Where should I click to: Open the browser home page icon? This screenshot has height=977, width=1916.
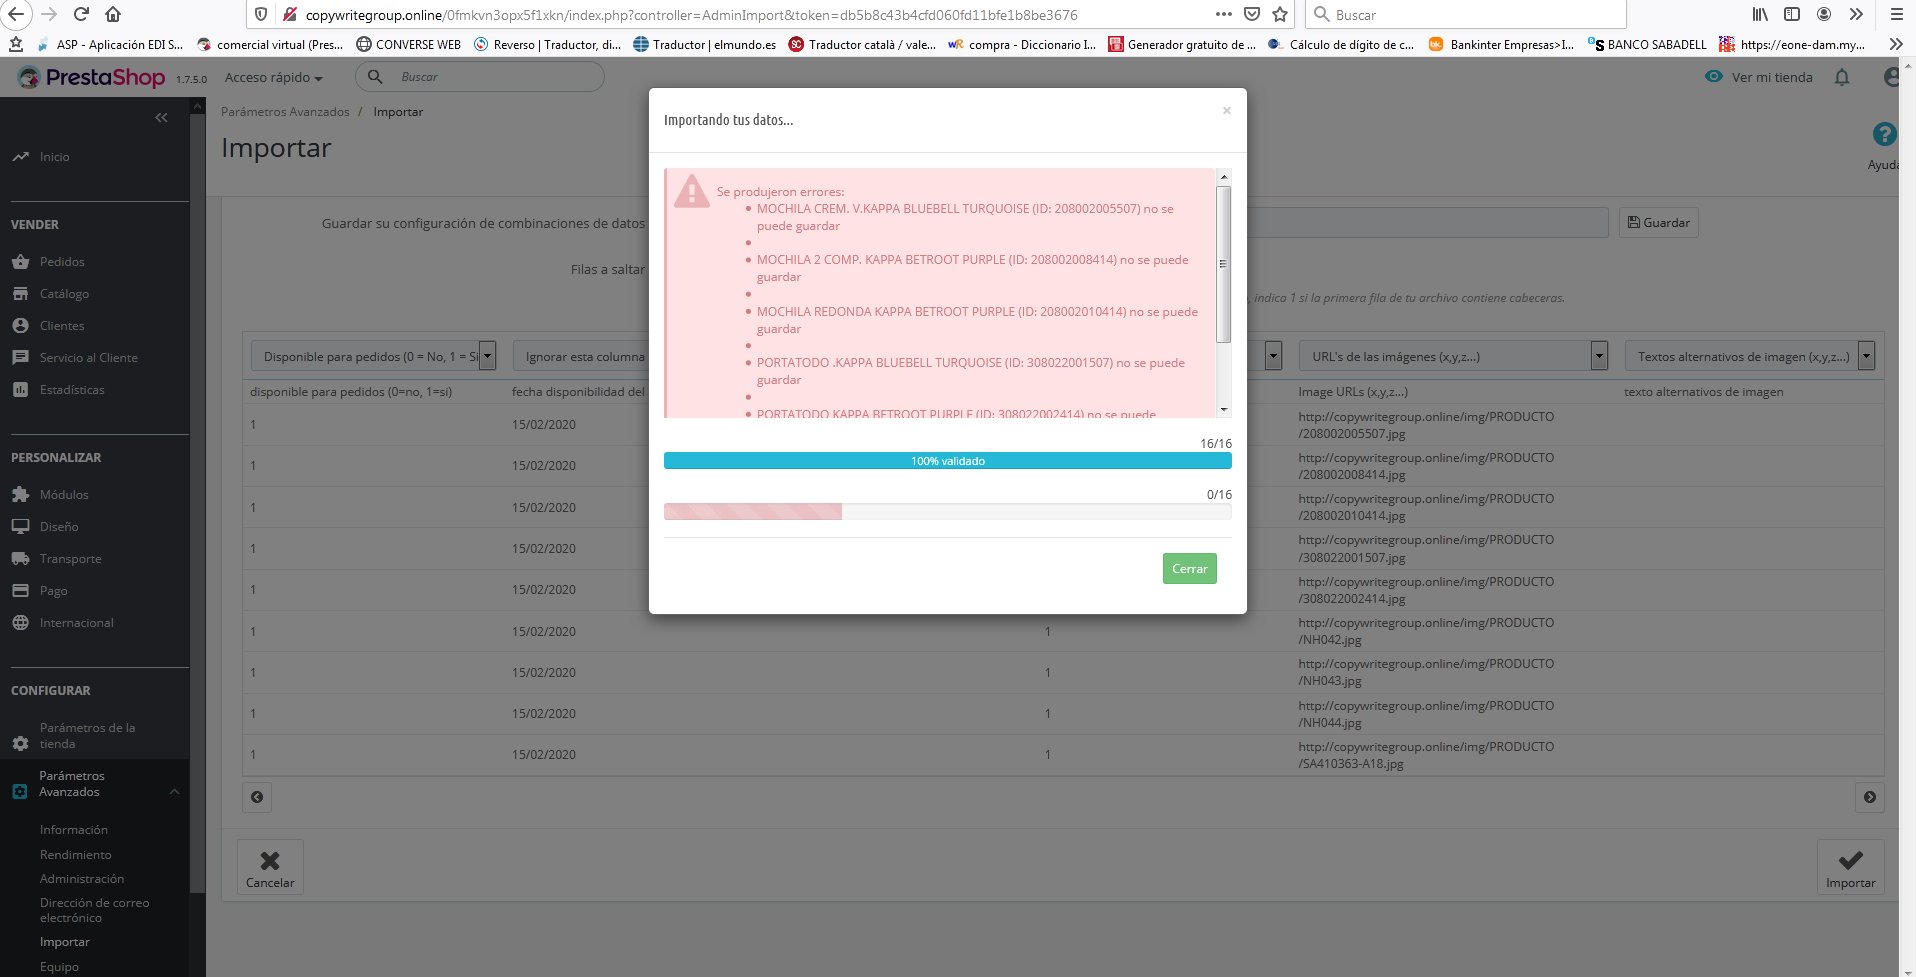tap(113, 14)
